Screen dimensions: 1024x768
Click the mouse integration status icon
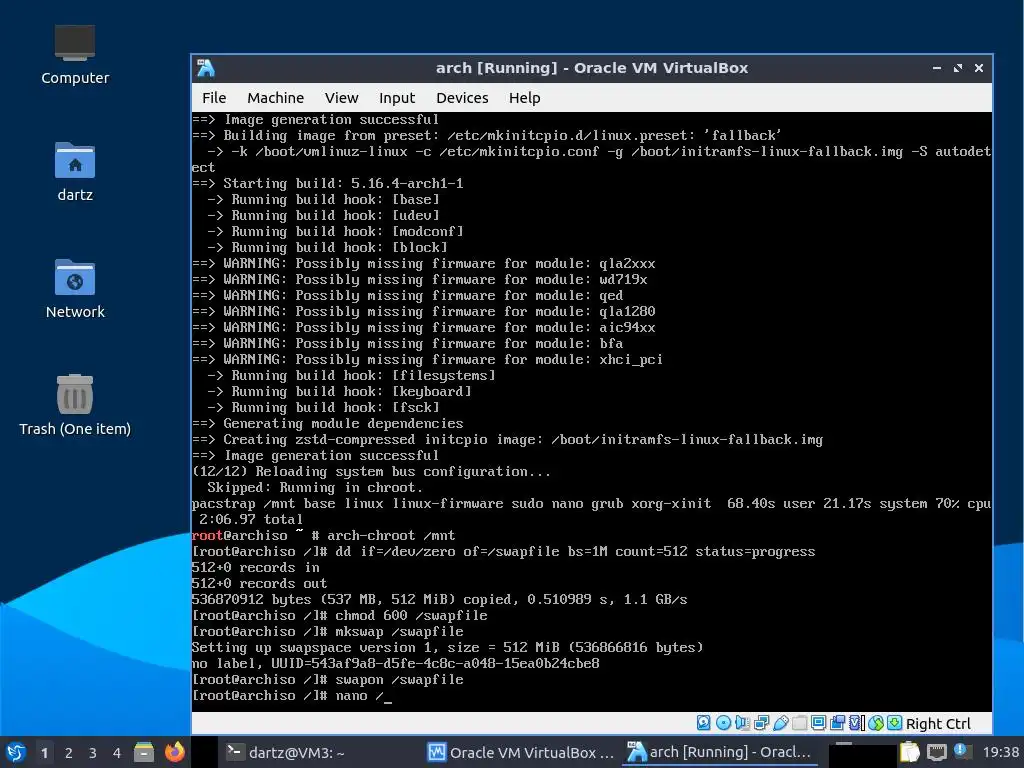tap(876, 723)
